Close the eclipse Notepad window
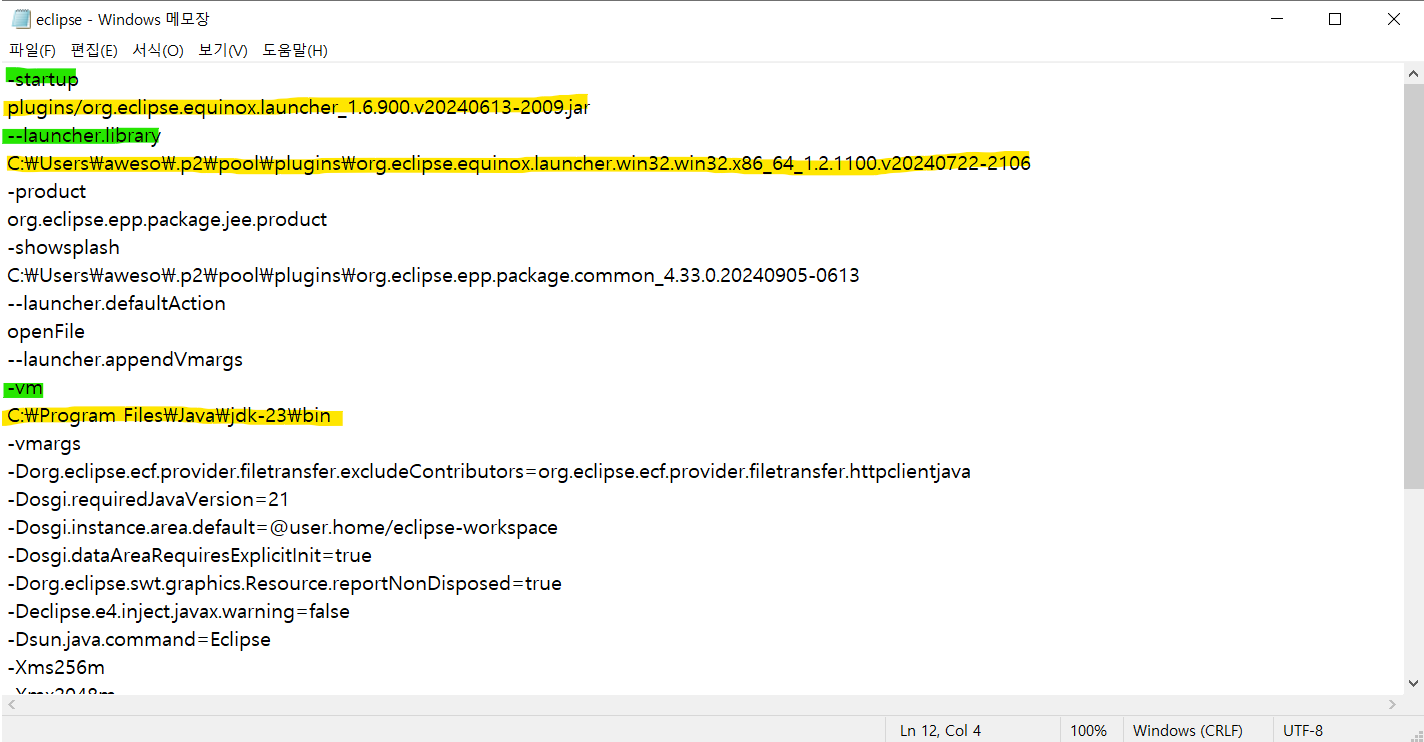Image resolution: width=1424 pixels, height=742 pixels. tap(1394, 19)
